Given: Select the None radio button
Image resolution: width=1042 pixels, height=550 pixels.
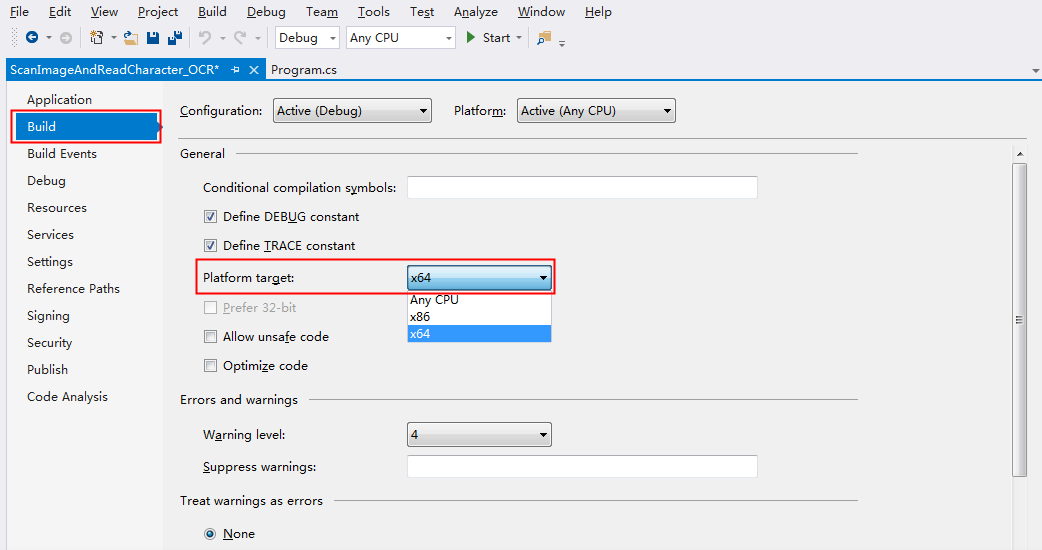Looking at the screenshot, I should (210, 534).
